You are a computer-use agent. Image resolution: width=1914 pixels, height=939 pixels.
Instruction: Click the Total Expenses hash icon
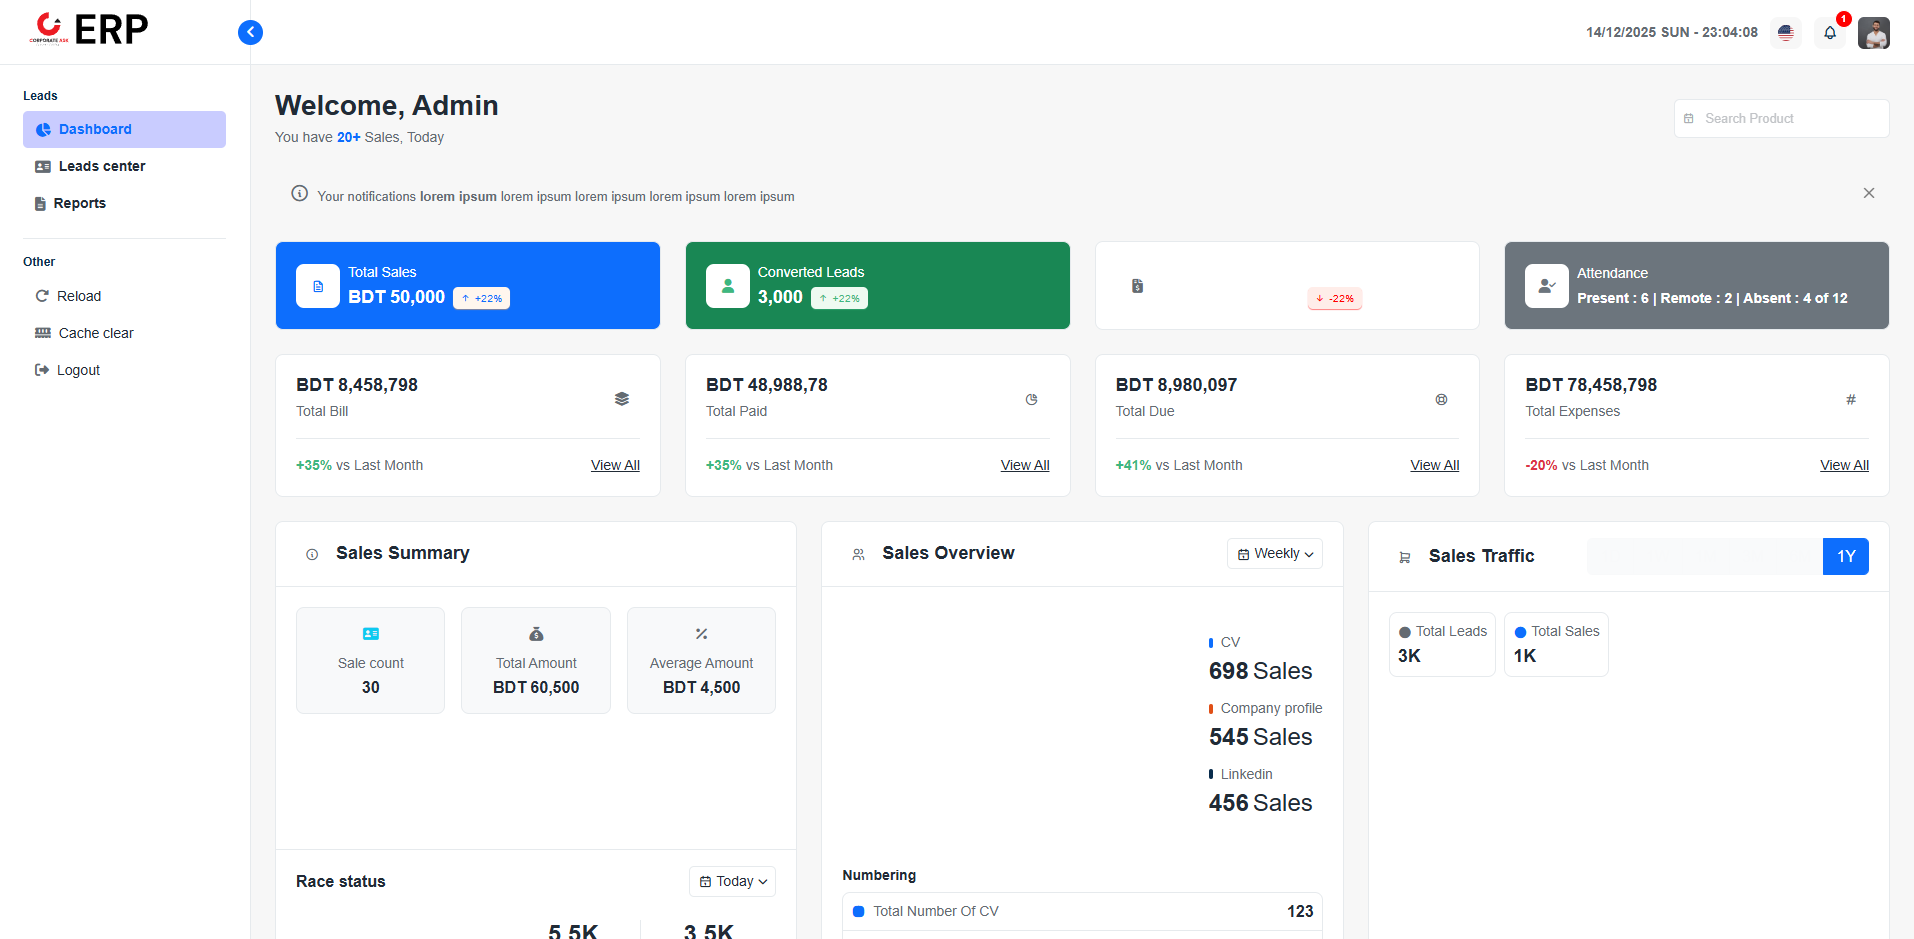1850,399
